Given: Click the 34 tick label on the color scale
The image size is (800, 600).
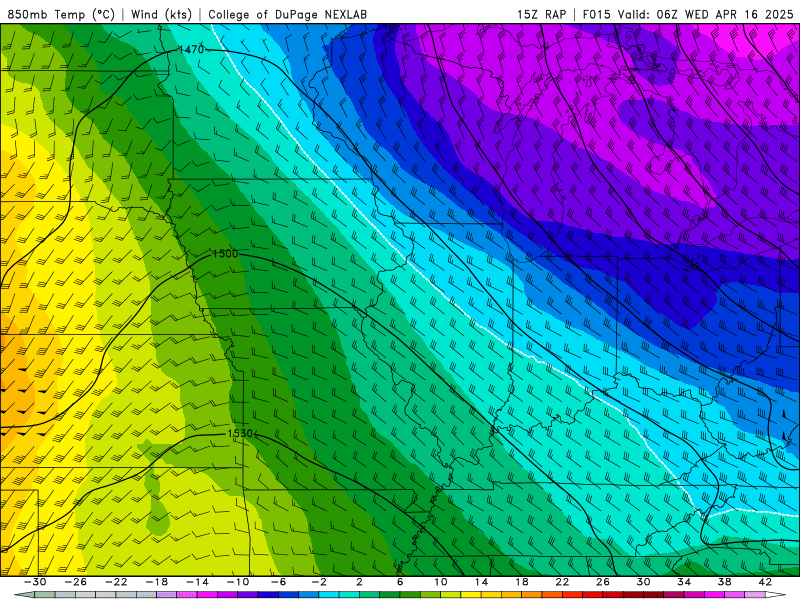Looking at the screenshot, I should (x=684, y=582).
